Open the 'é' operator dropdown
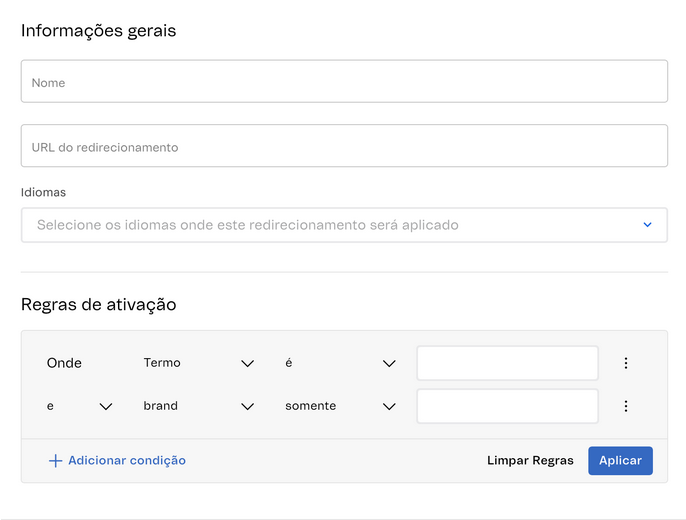 click(340, 363)
